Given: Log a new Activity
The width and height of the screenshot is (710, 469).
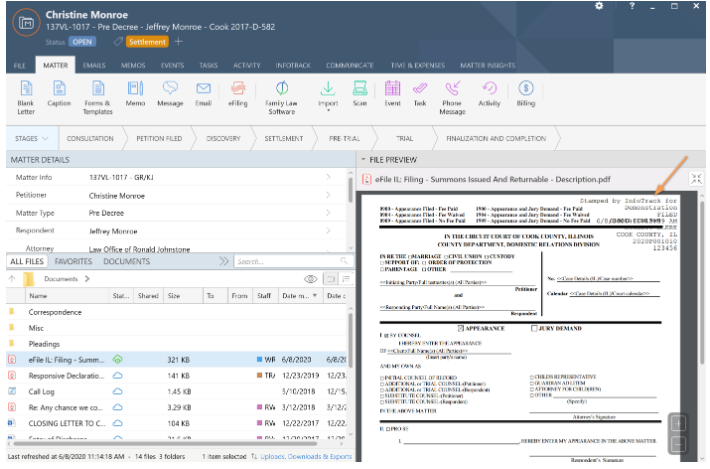Looking at the screenshot, I should tap(489, 94).
